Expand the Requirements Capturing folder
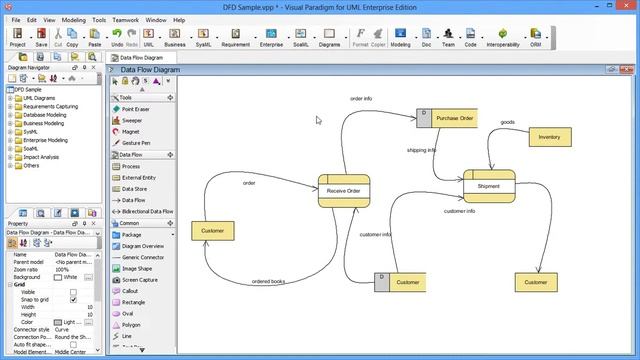 [10, 107]
